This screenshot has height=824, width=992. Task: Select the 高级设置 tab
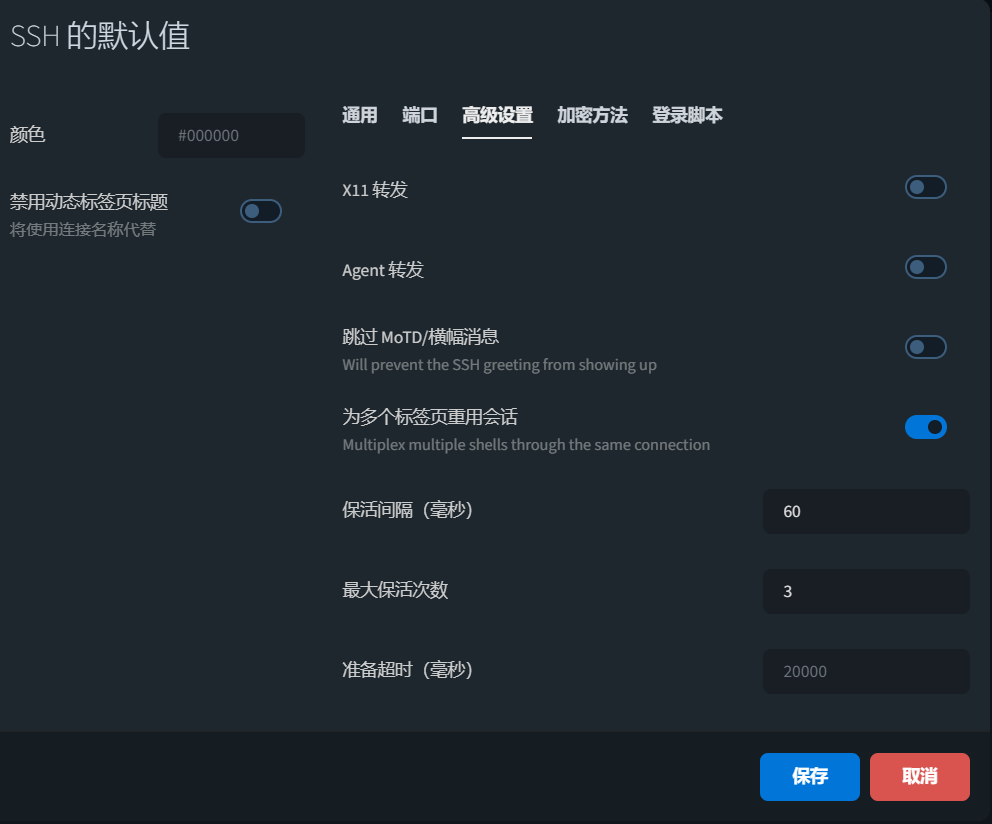(x=497, y=115)
